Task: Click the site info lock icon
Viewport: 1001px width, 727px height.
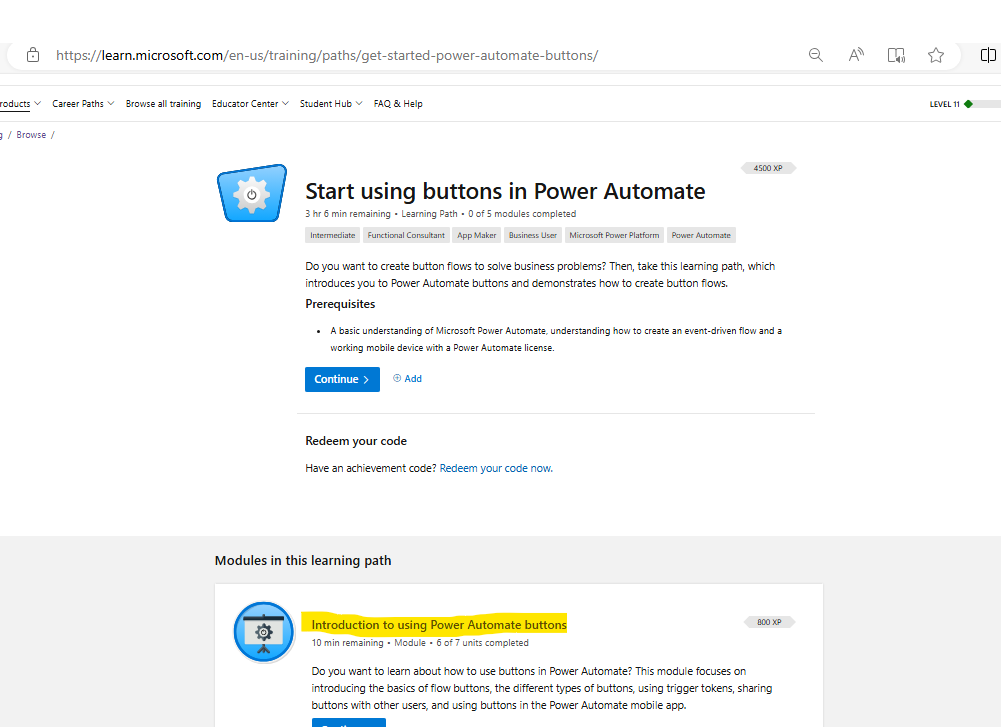Action: click(33, 55)
